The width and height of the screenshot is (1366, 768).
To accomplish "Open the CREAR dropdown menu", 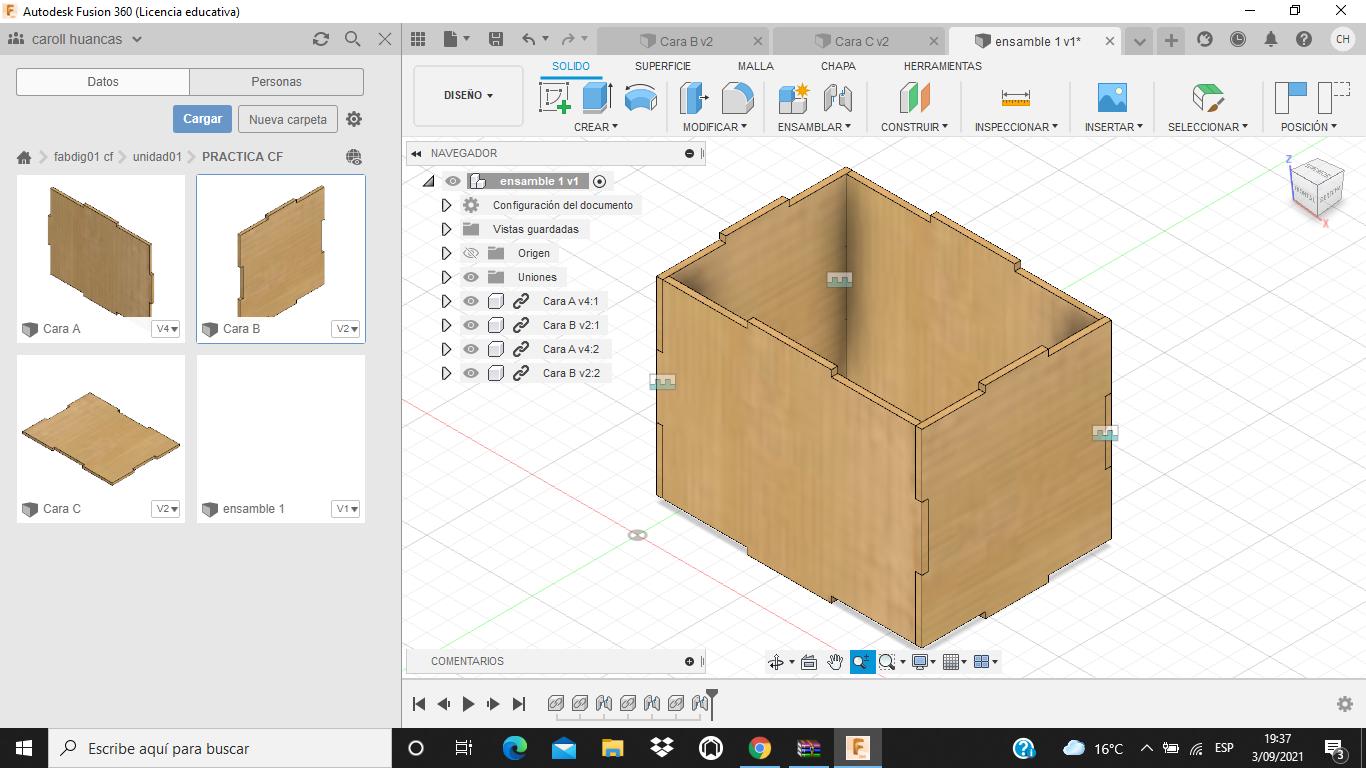I will 596,127.
